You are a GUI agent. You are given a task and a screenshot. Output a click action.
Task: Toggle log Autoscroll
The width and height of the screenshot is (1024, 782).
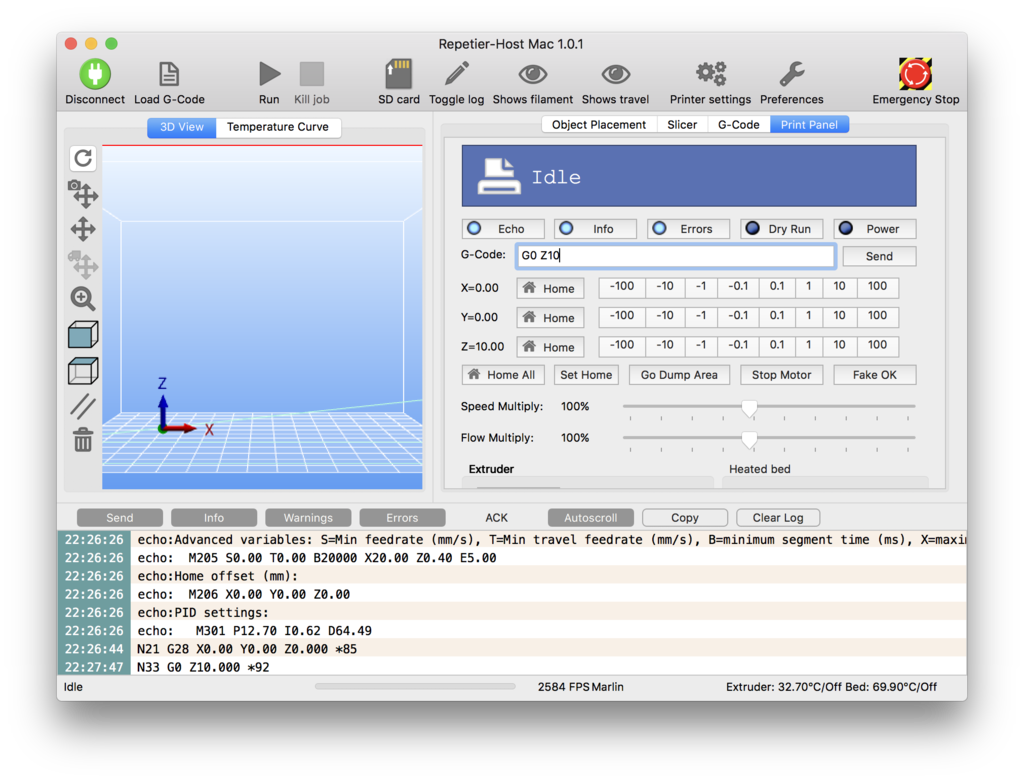tap(590, 517)
